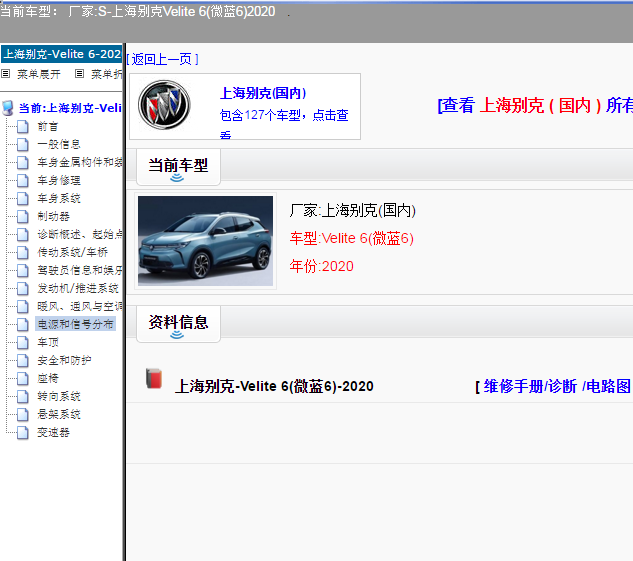Open 车顶 tree item
This screenshot has width=633, height=561.
pyautogui.click(x=48, y=343)
